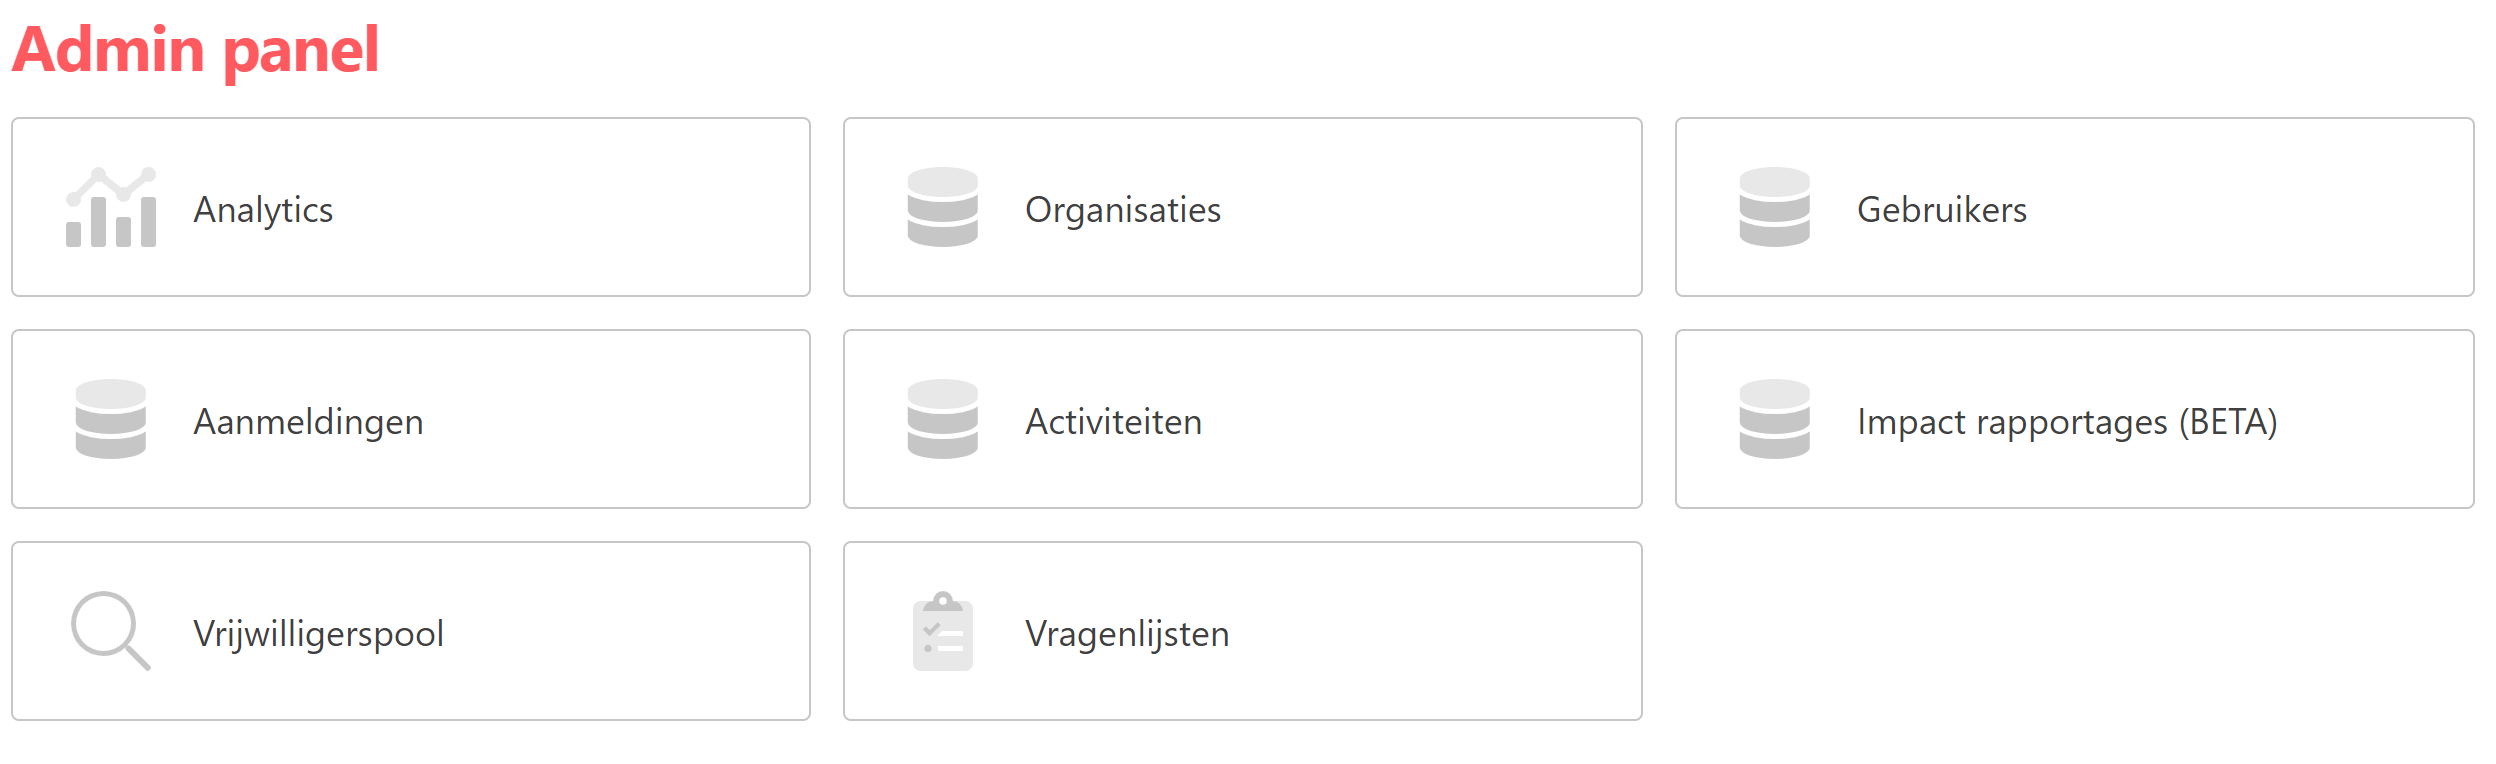2496x764 pixels.
Task: Click the Vragenlijsten clipboard checklist icon
Action: coord(942,632)
